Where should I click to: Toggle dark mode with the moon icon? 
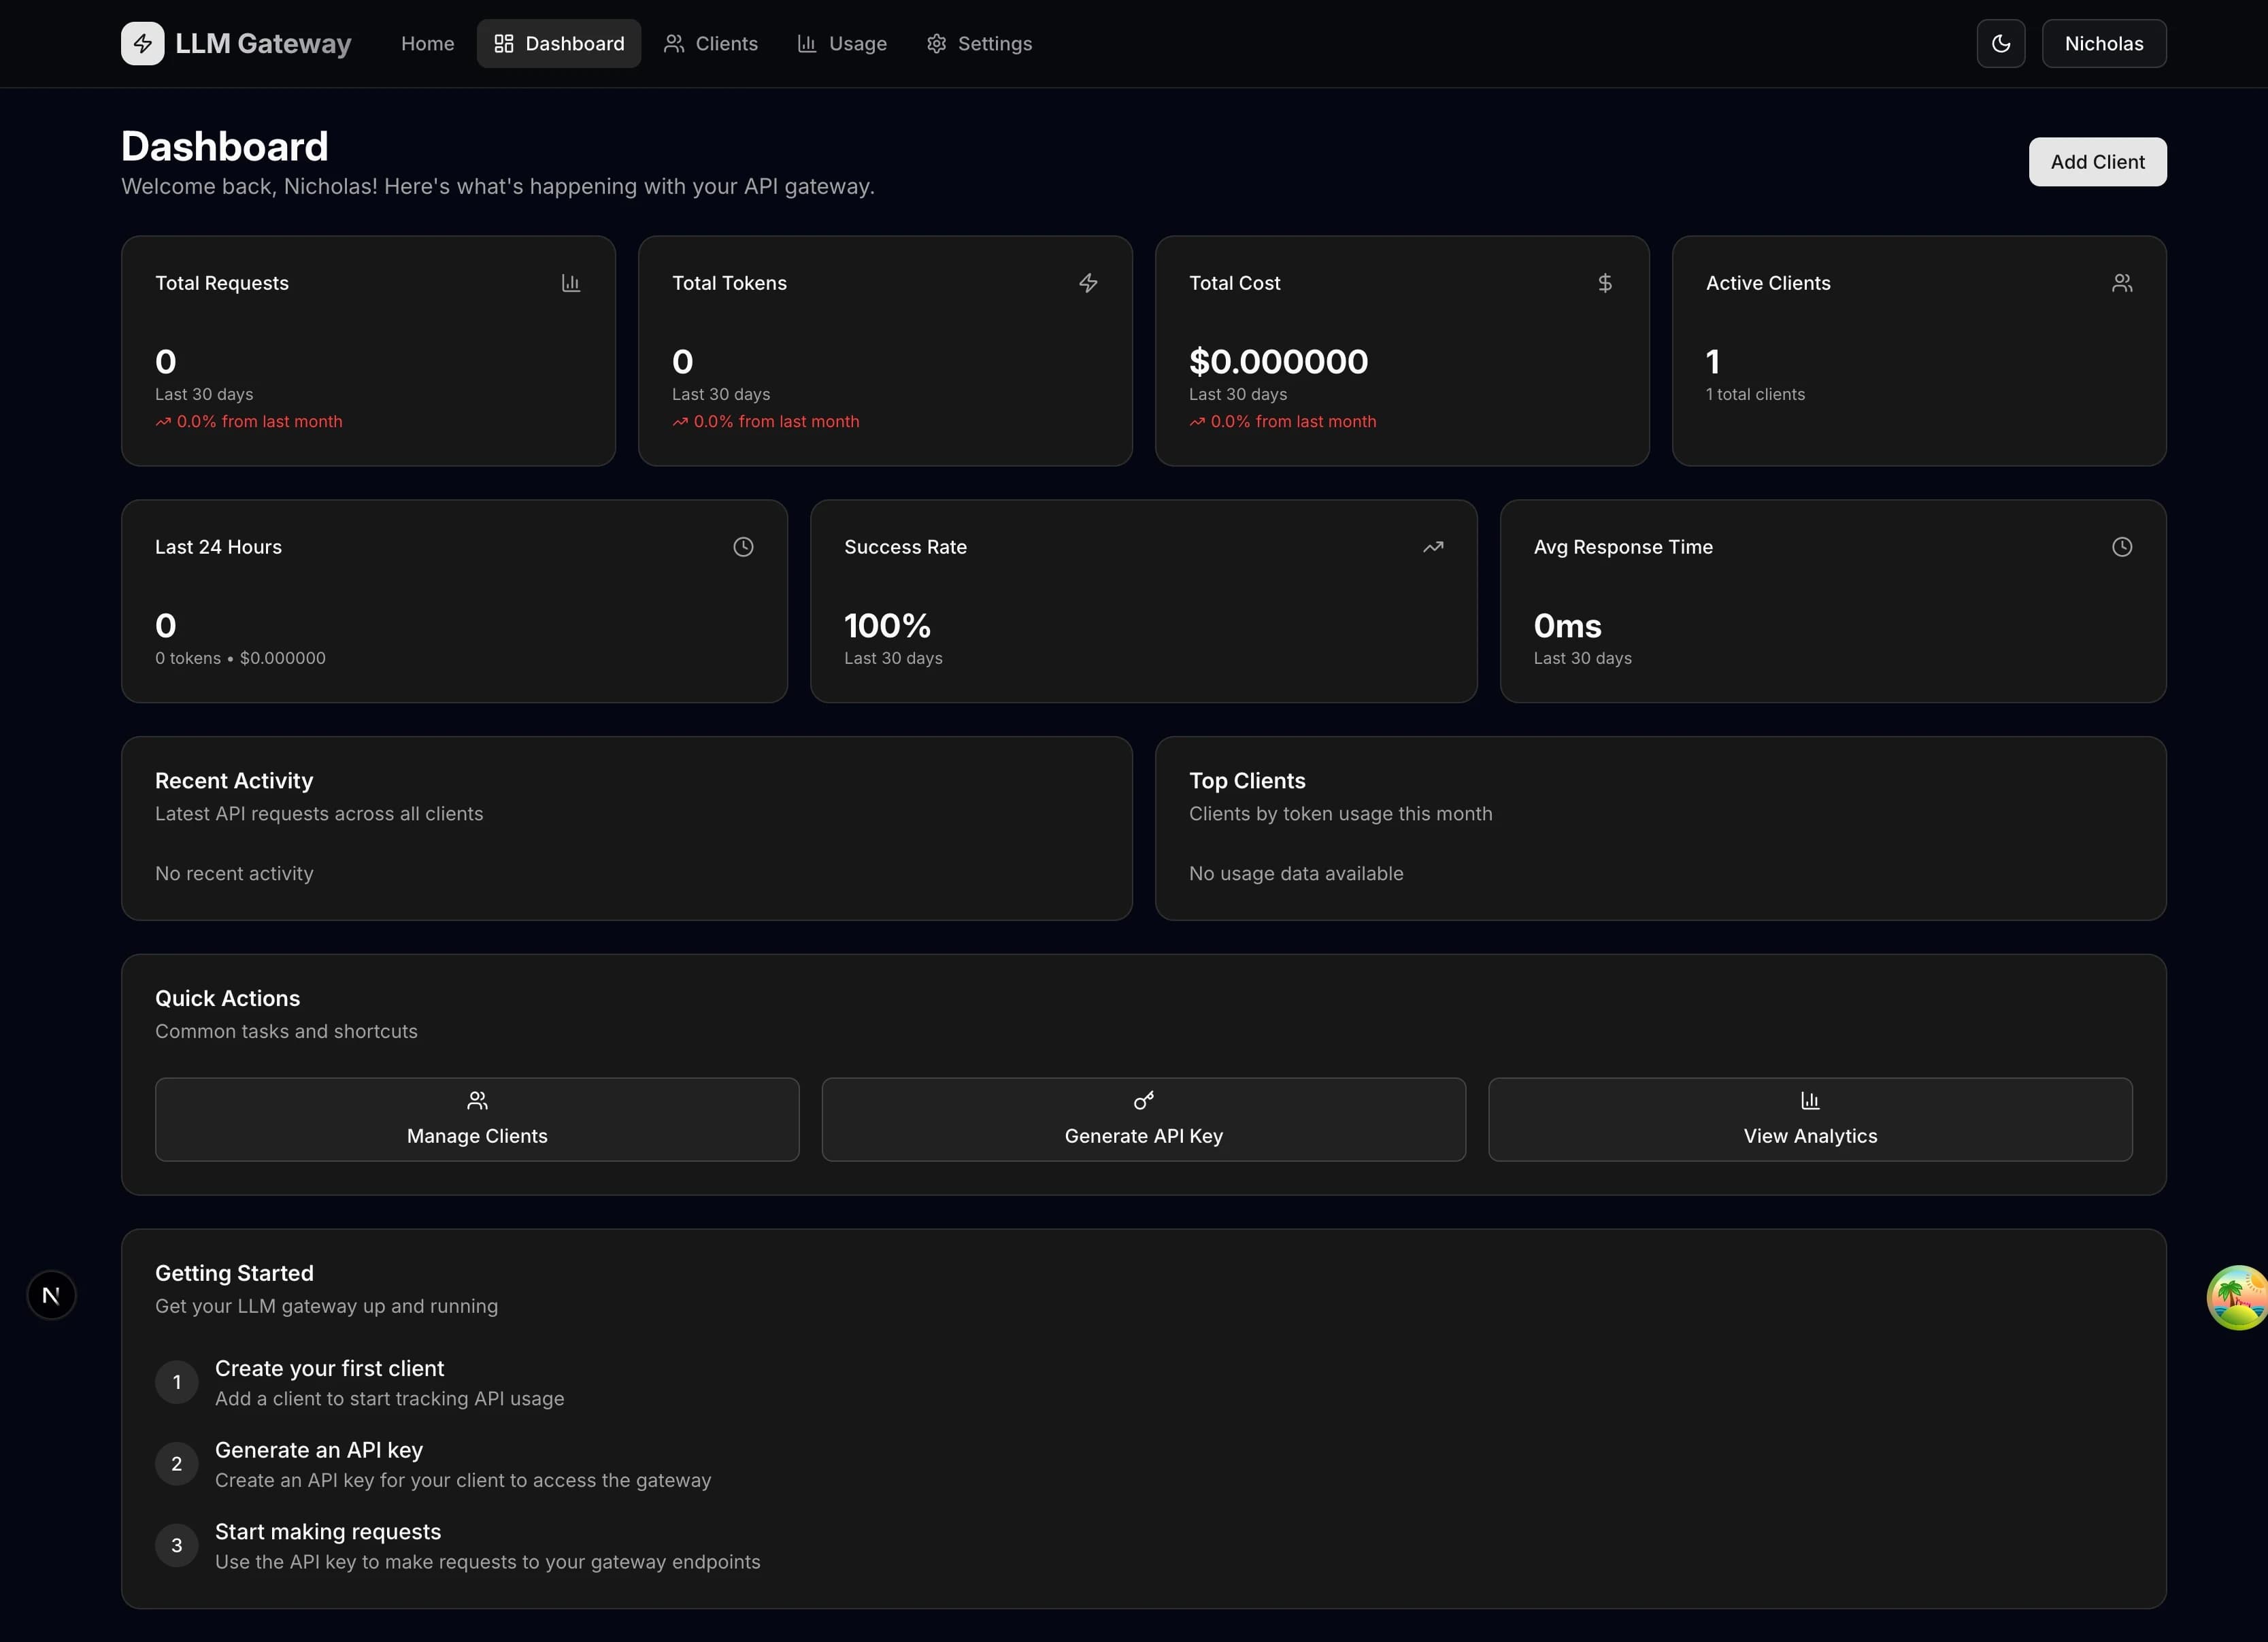pyautogui.click(x=2000, y=43)
